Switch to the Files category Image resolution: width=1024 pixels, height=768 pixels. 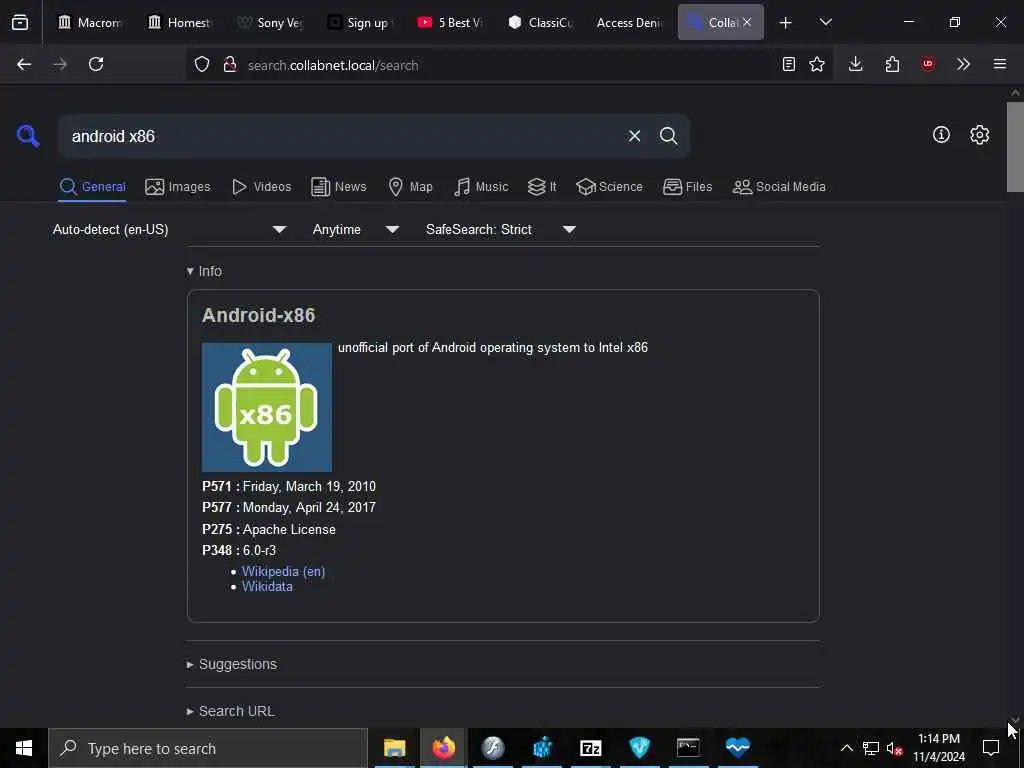coord(687,187)
